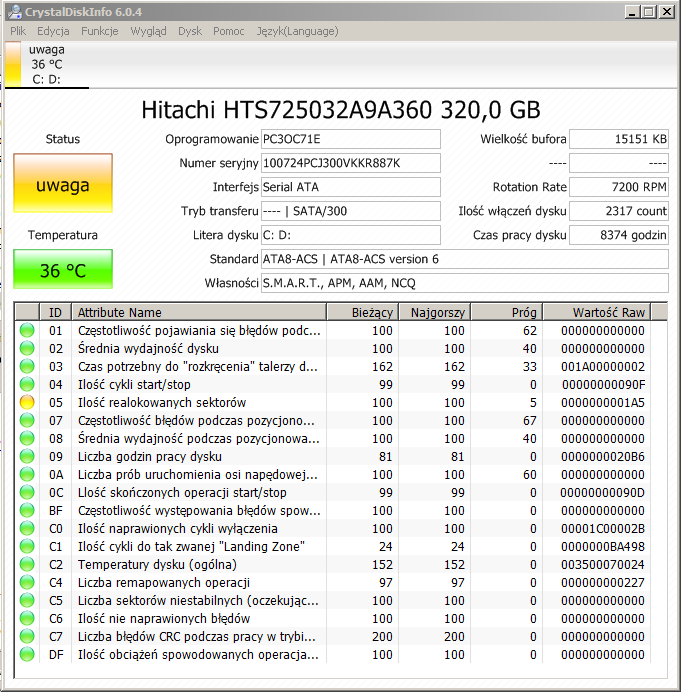Screen dimensions: 681x692
Task: Click green status icon for attribute 07
Action: [x=27, y=420]
